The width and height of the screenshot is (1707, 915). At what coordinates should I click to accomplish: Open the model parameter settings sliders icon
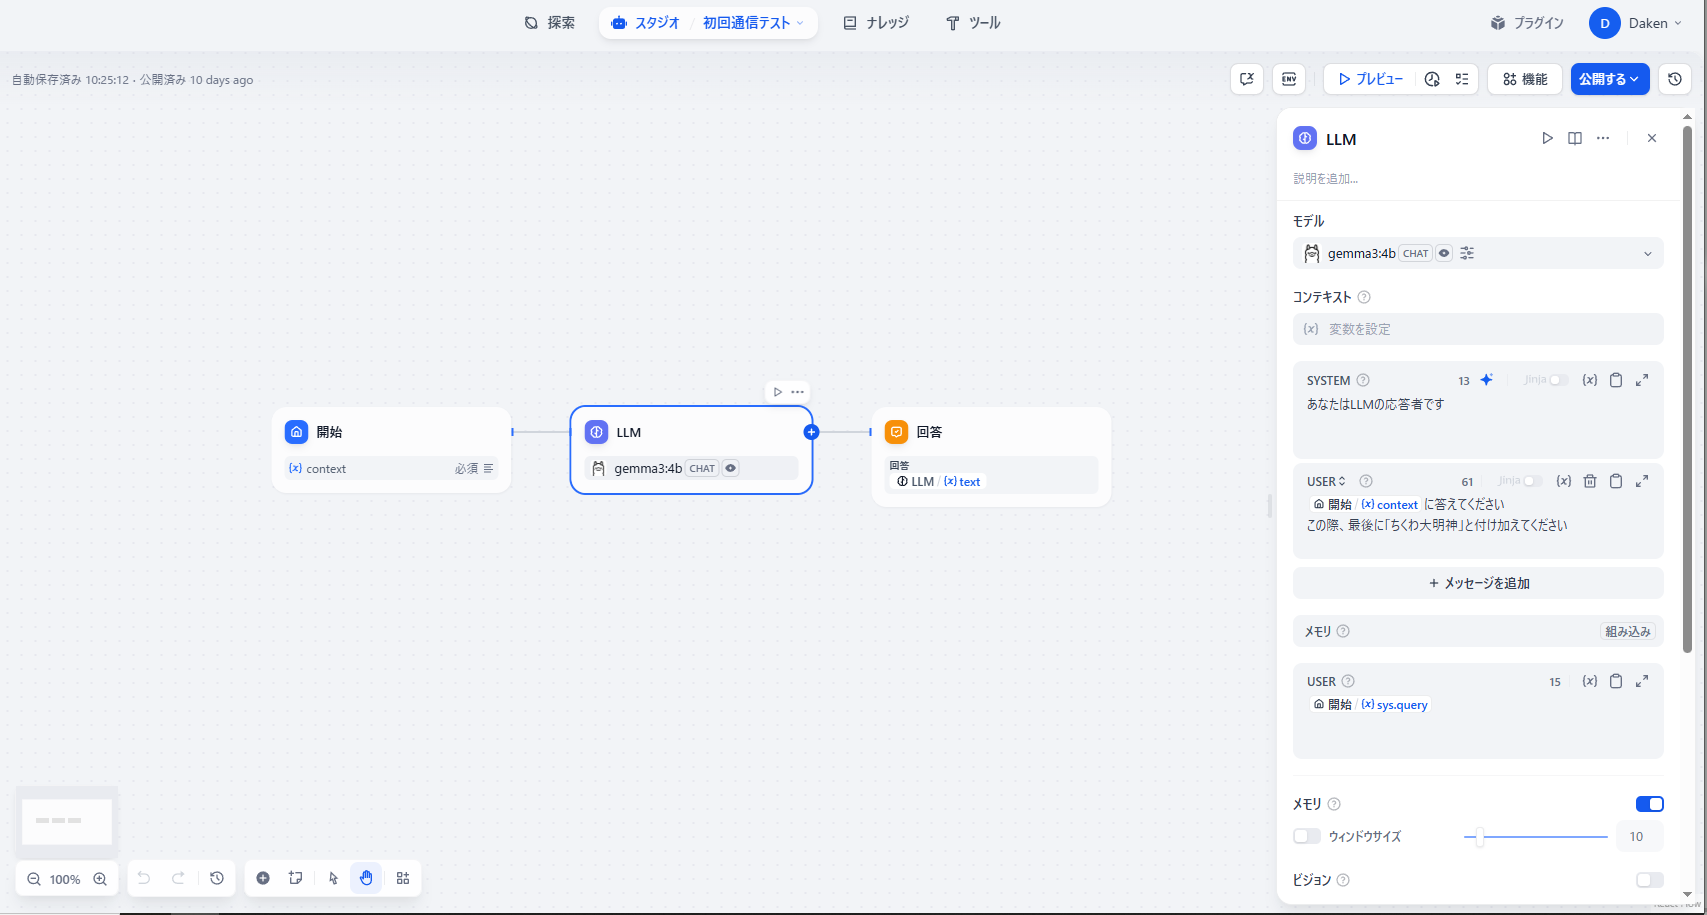coord(1466,253)
